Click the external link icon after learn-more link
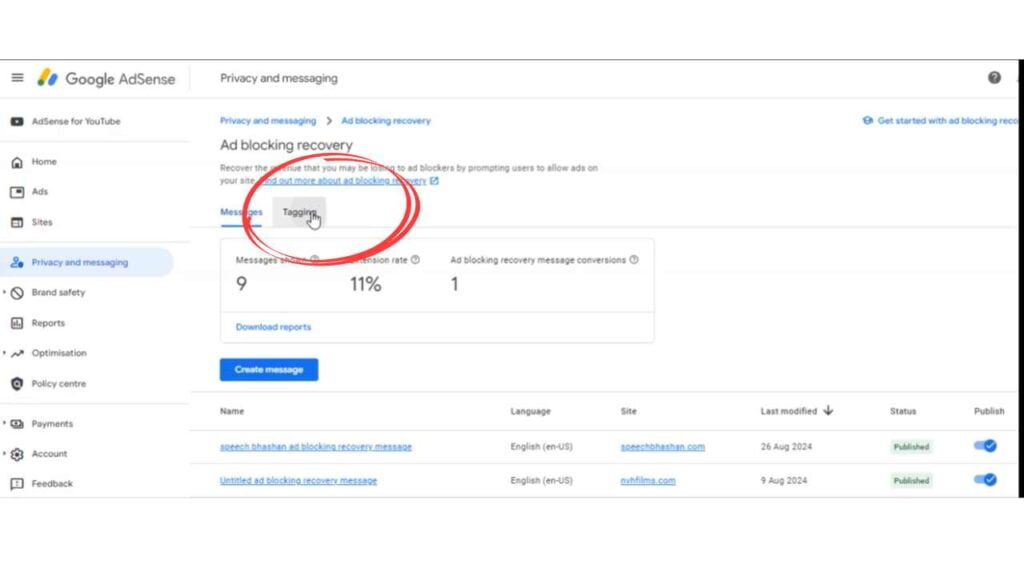This screenshot has height=576, width=1024. pyautogui.click(x=434, y=181)
